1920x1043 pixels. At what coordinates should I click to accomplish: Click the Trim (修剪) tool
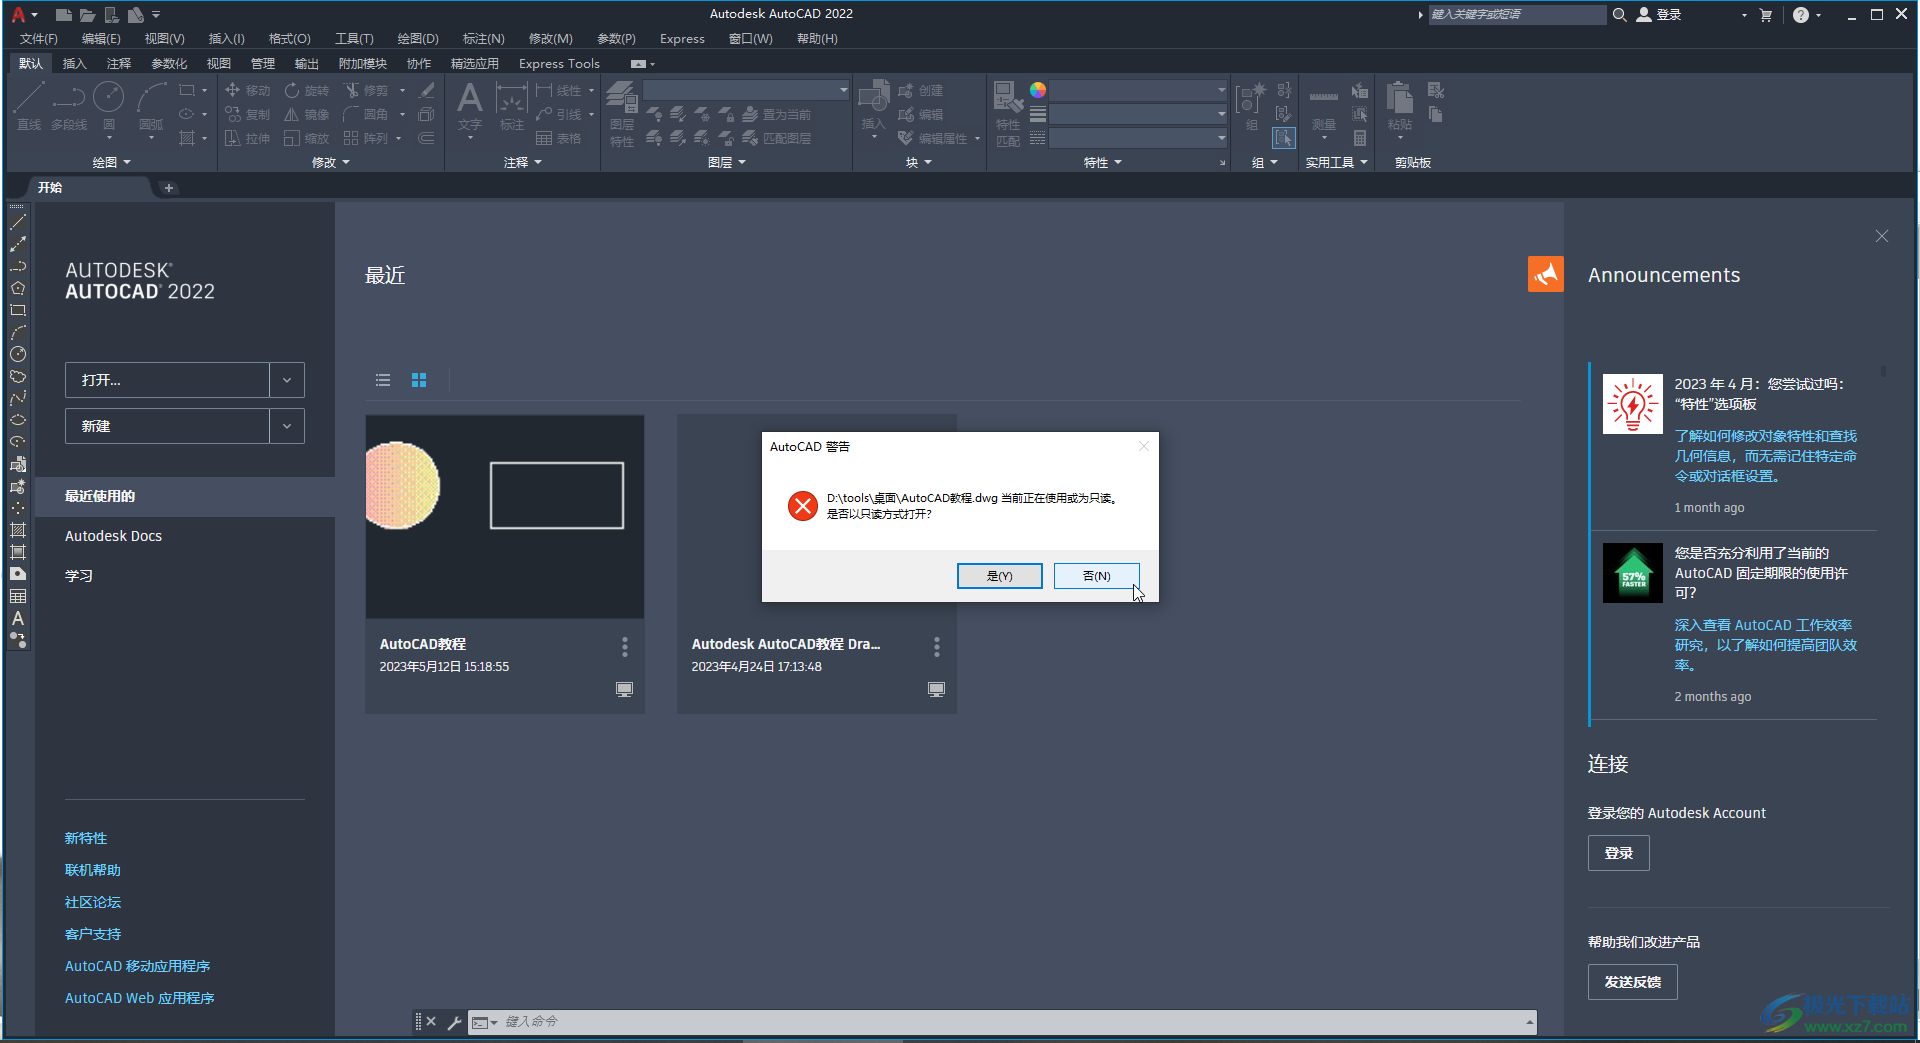click(366, 90)
